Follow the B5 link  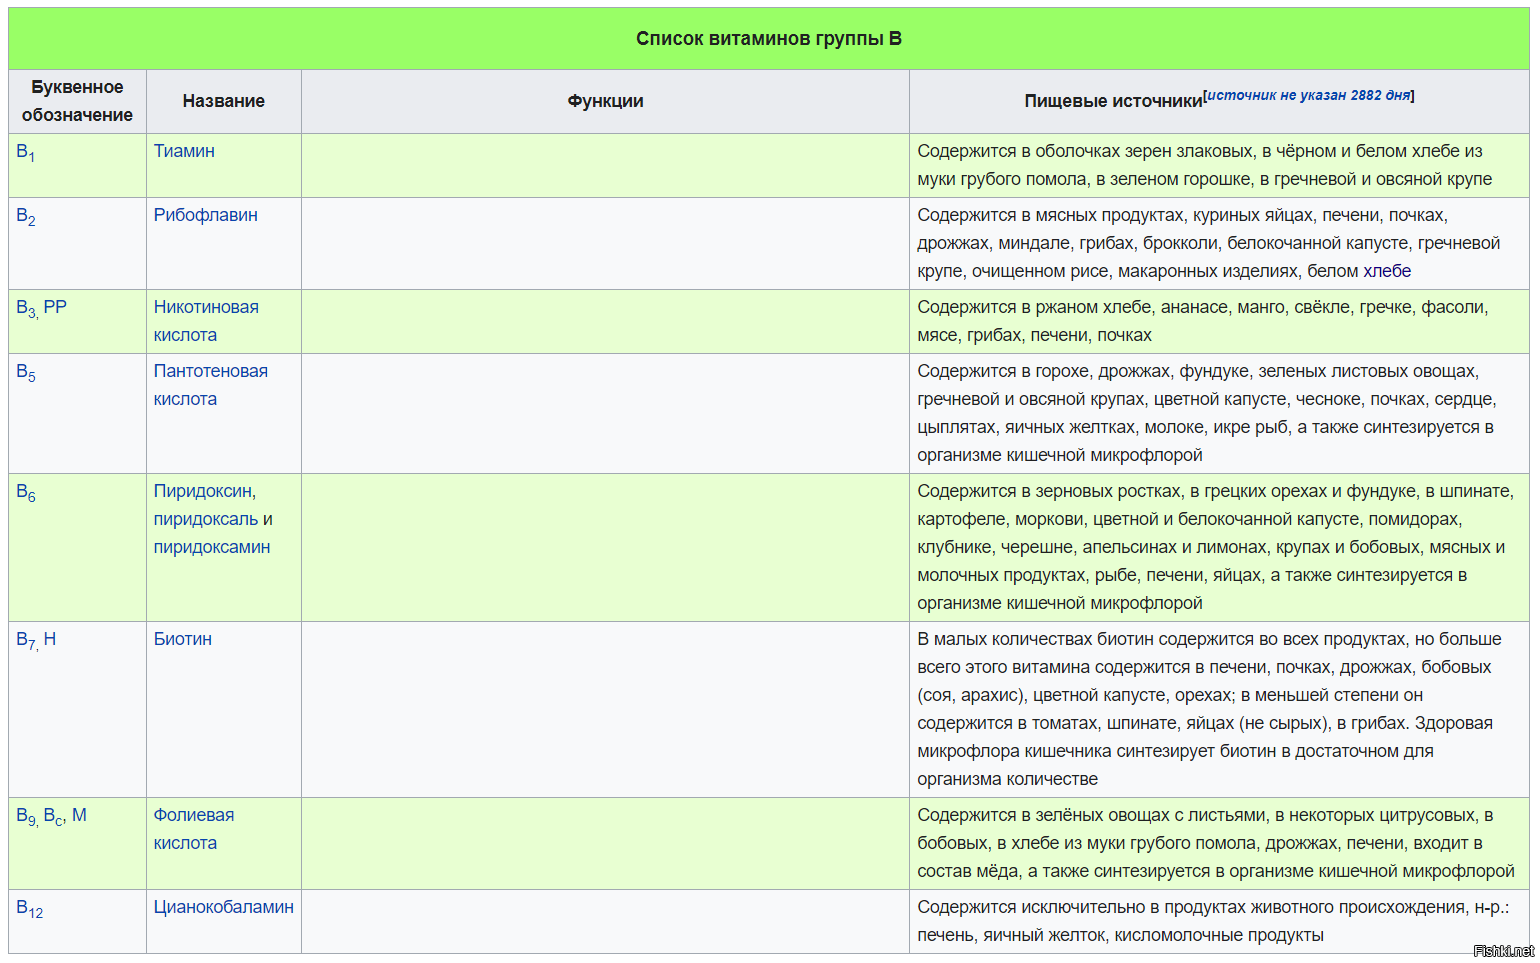(25, 373)
